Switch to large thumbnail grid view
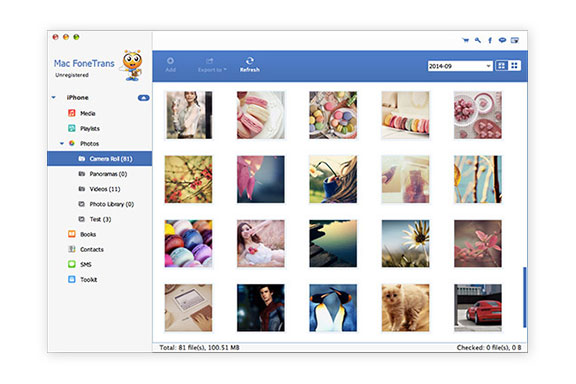This screenshot has width=576, height=384. click(x=501, y=66)
